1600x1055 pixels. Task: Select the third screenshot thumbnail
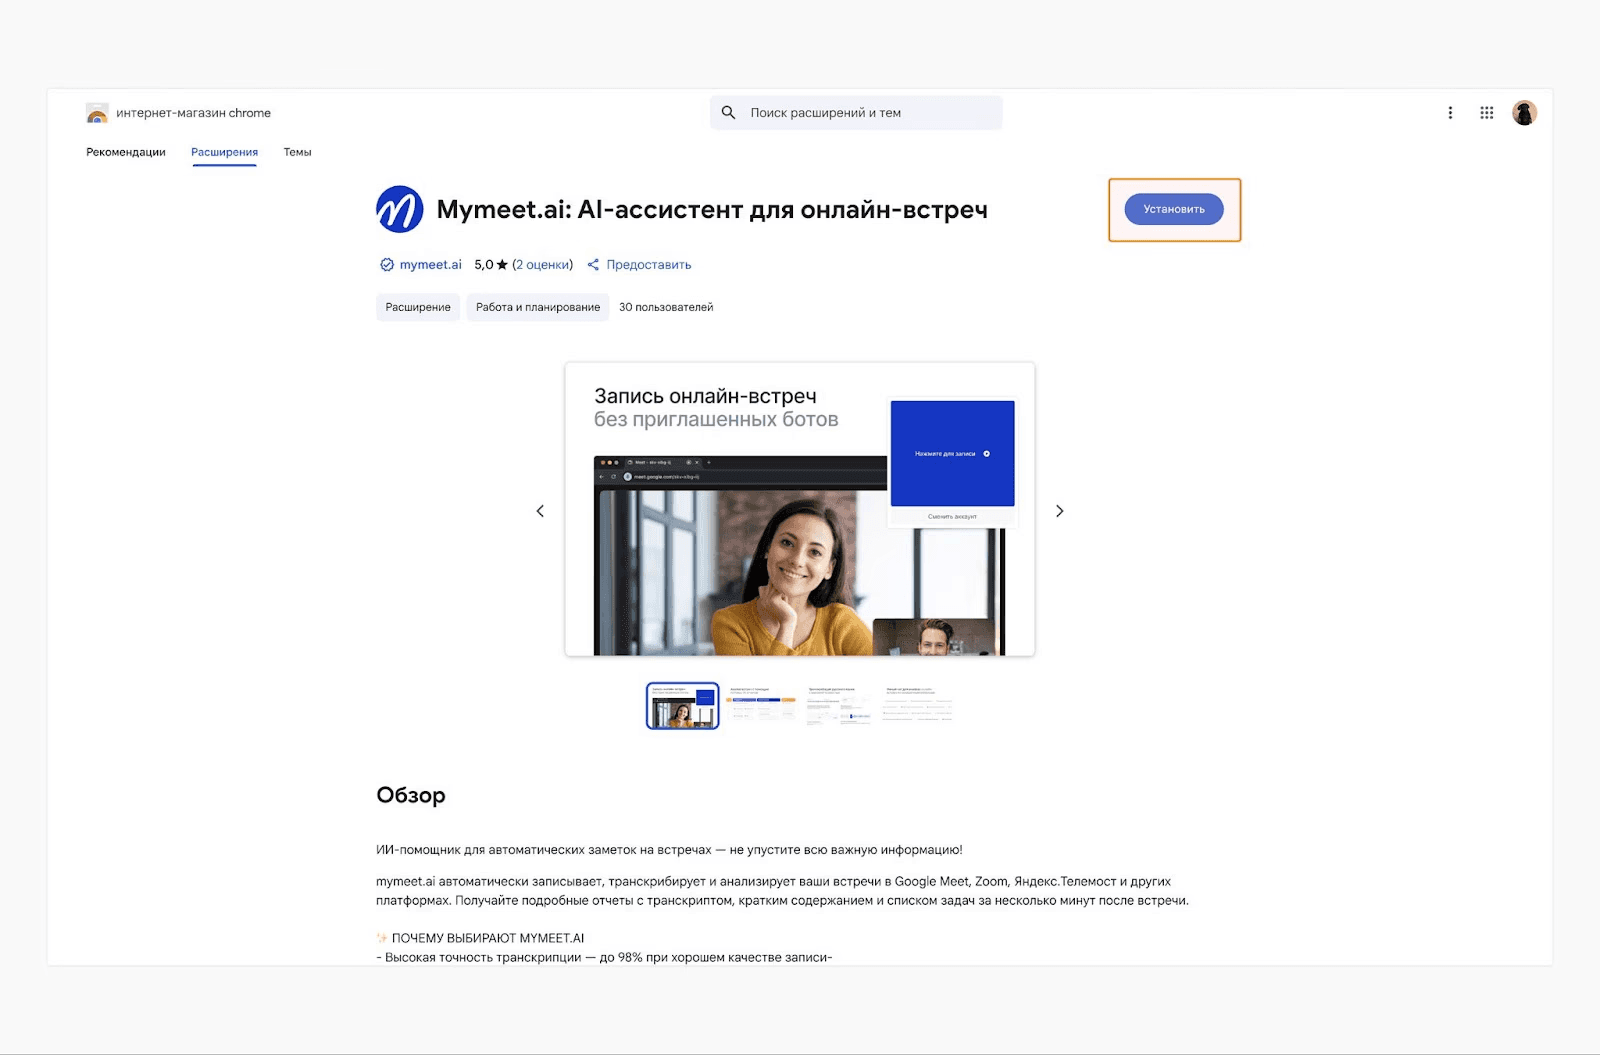click(x=840, y=706)
